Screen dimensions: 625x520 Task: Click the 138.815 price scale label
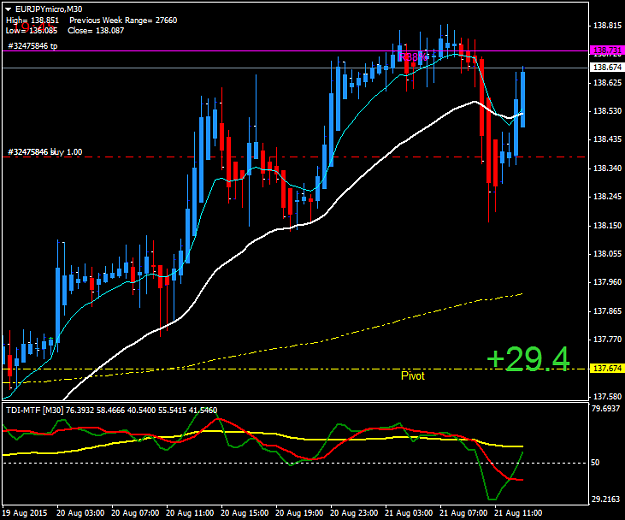[x=607, y=26]
